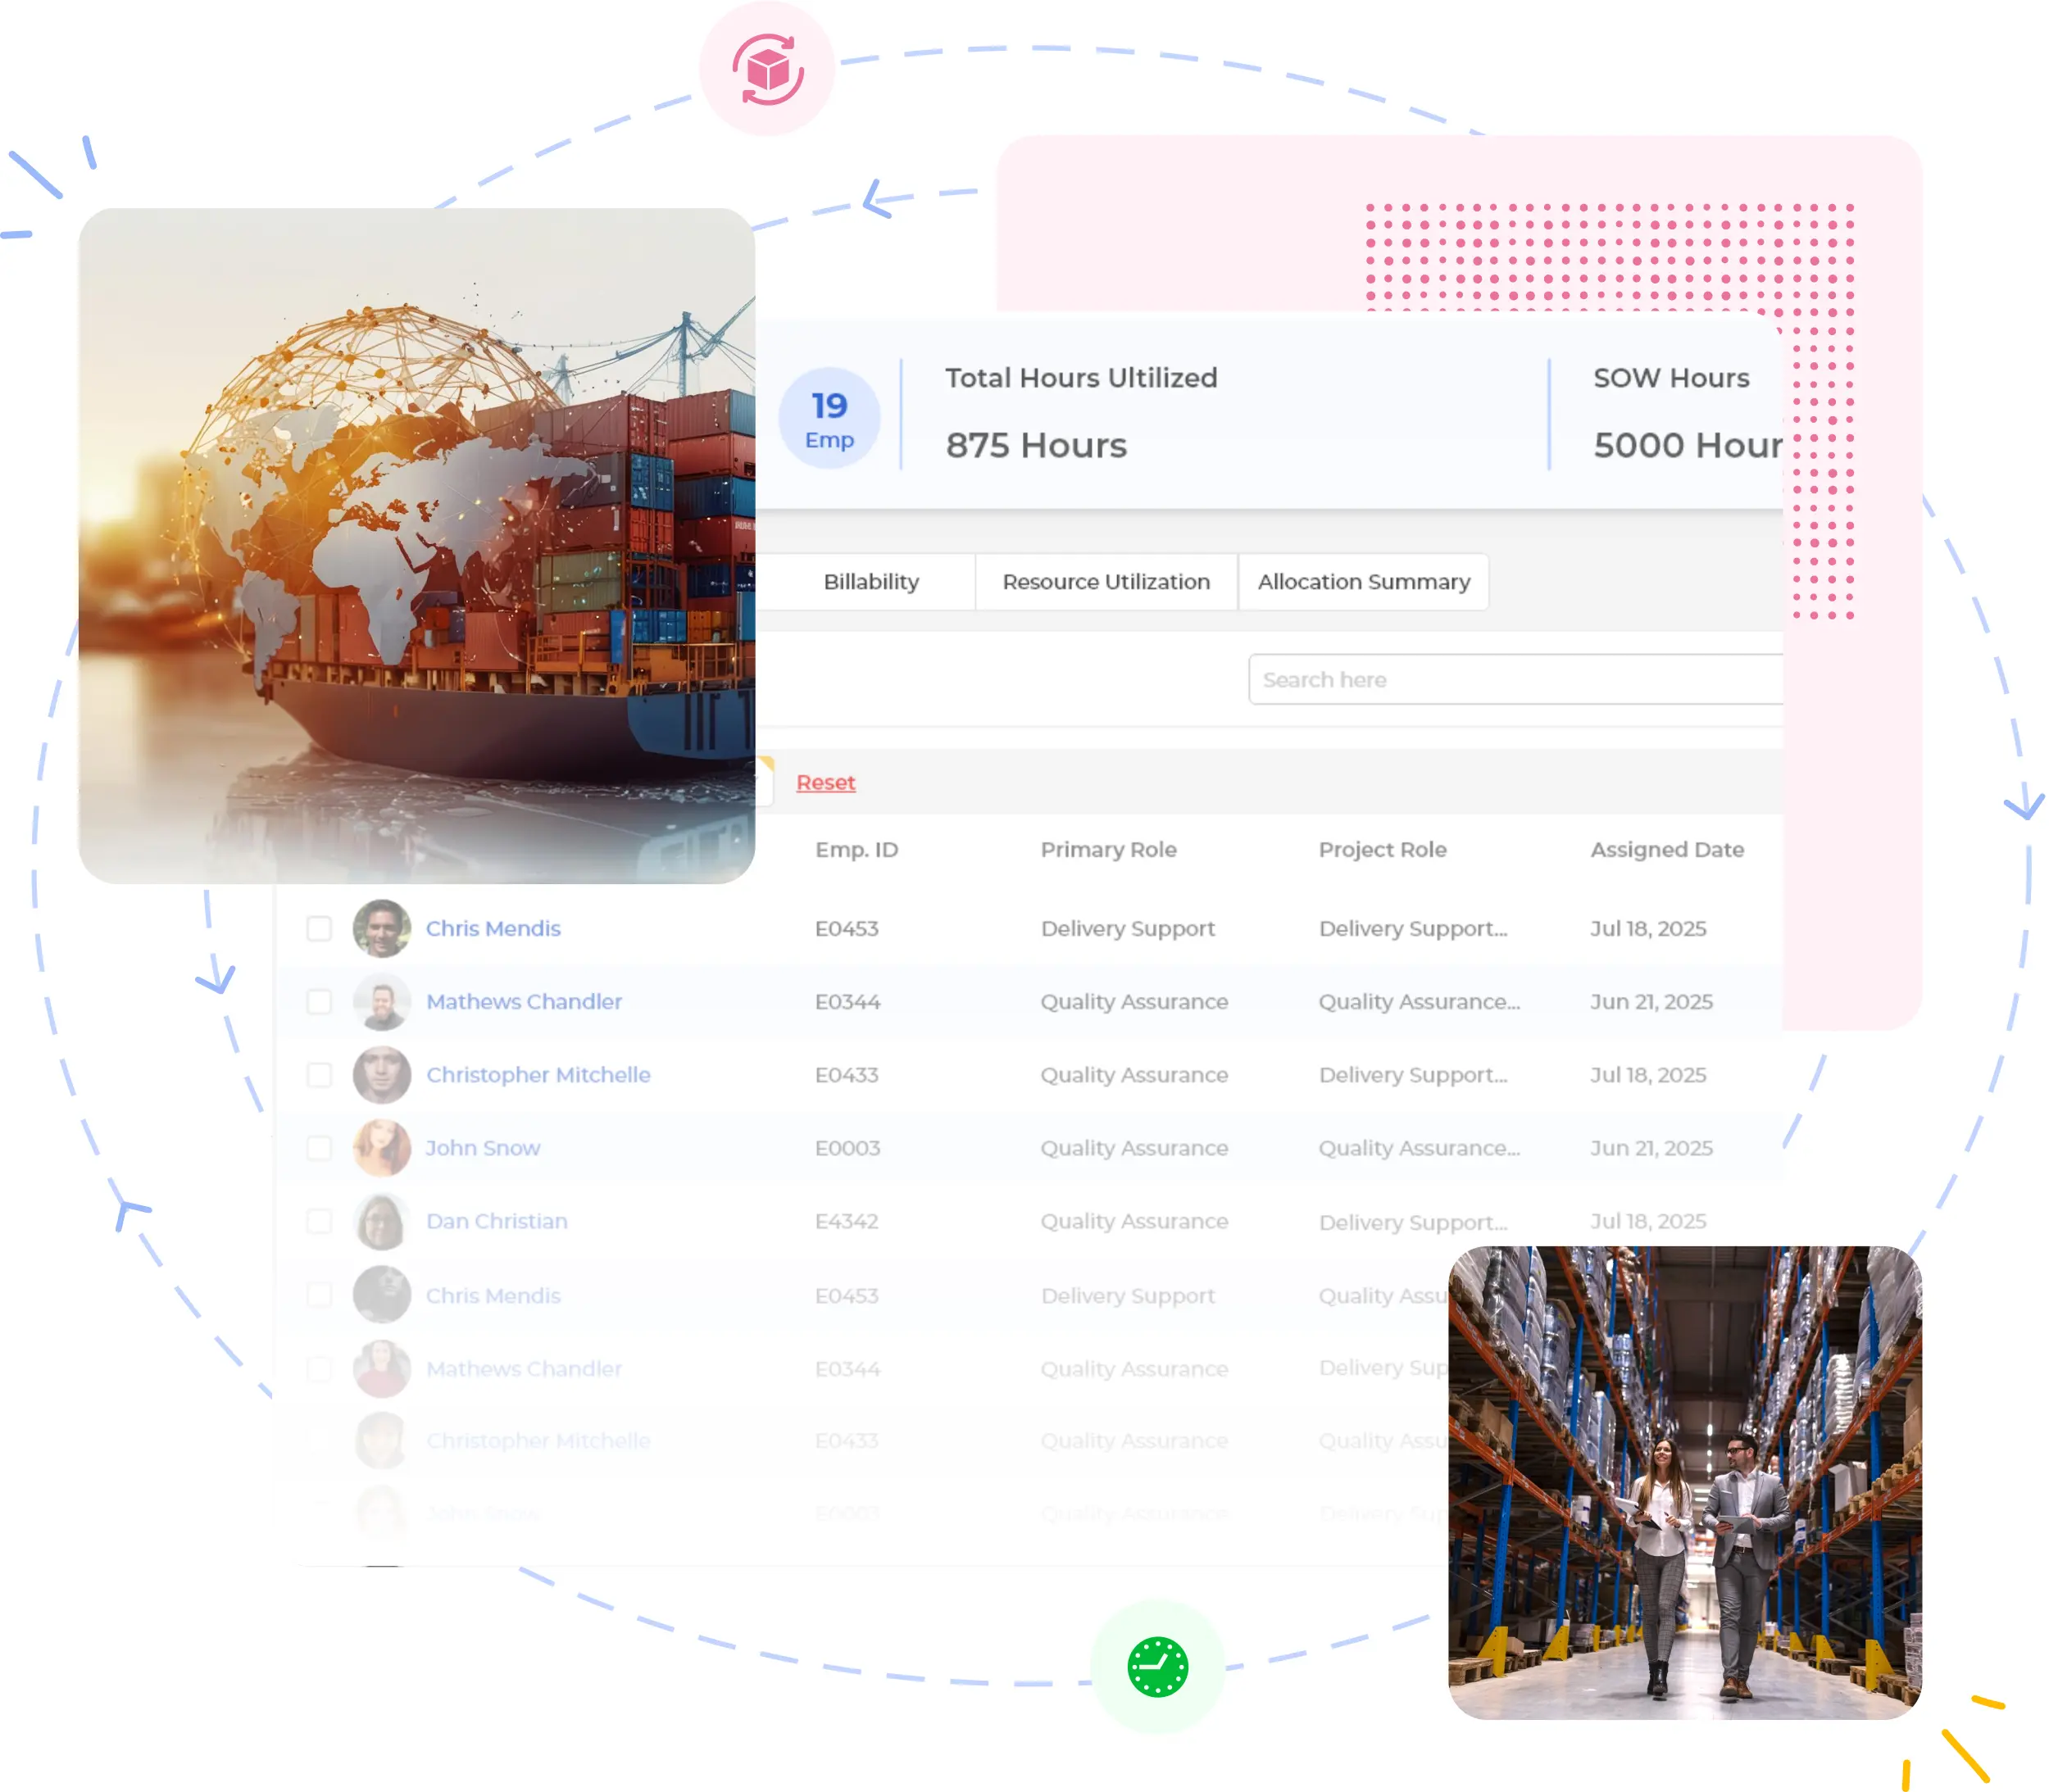Open Dan Christian's name link
The image size is (2049, 1792).
[496, 1221]
